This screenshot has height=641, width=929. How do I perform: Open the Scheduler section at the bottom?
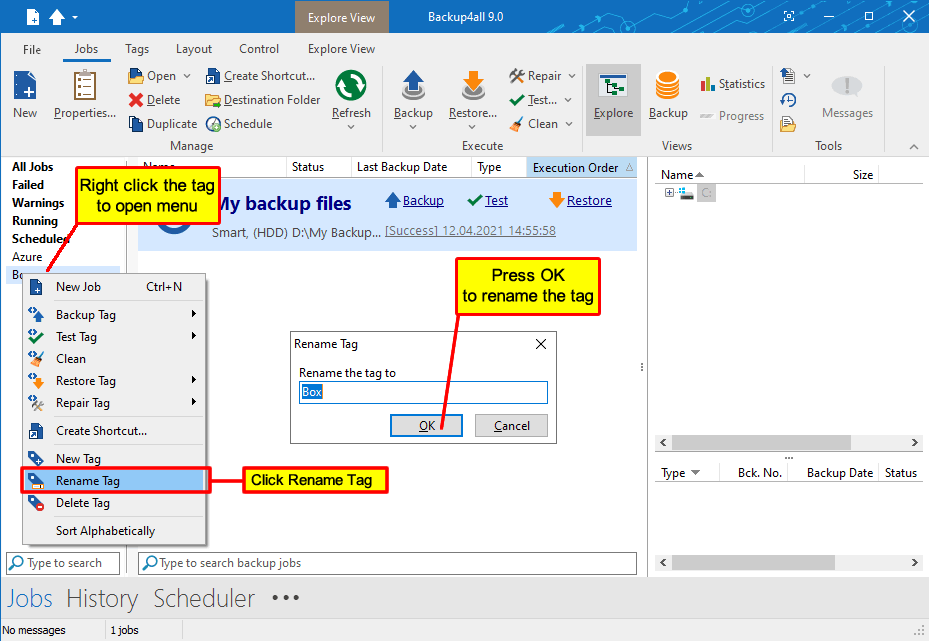click(x=204, y=598)
